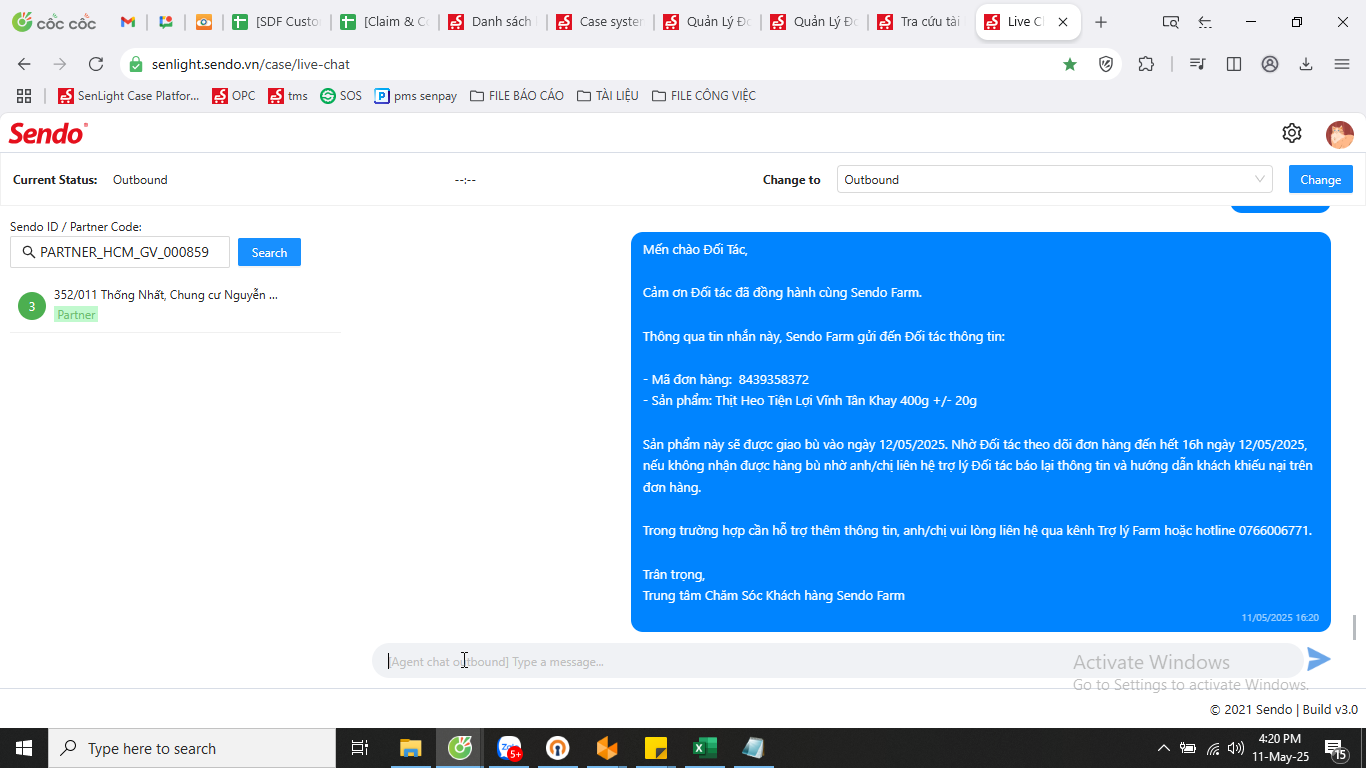Close the Live Chat tab

pos(1063,22)
